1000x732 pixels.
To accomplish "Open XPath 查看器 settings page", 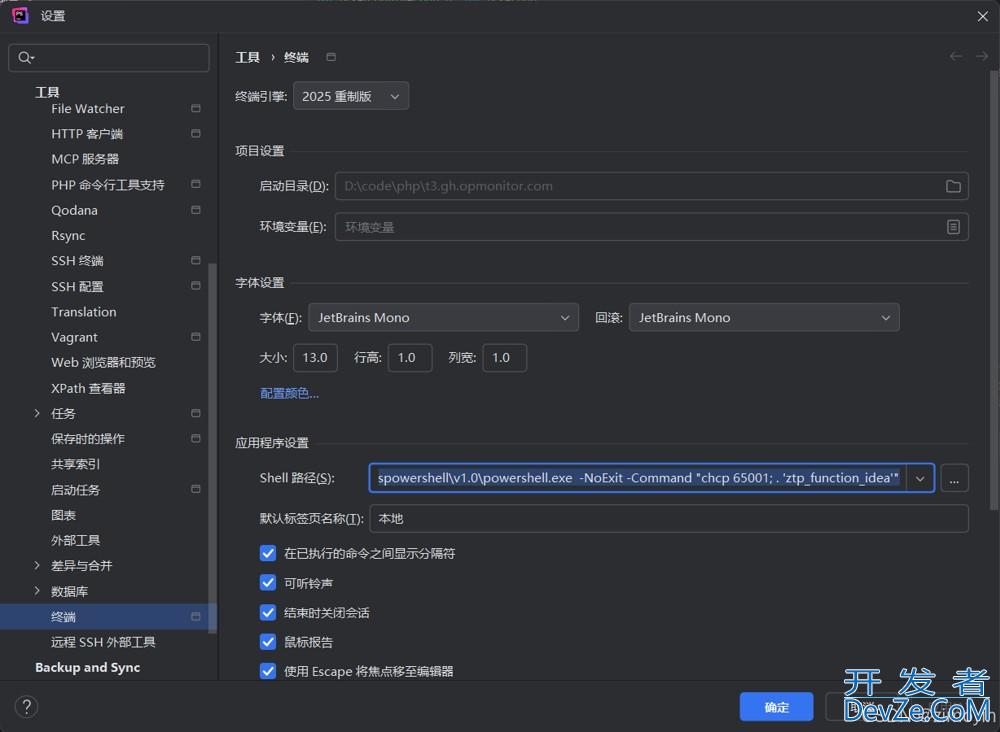I will [88, 388].
